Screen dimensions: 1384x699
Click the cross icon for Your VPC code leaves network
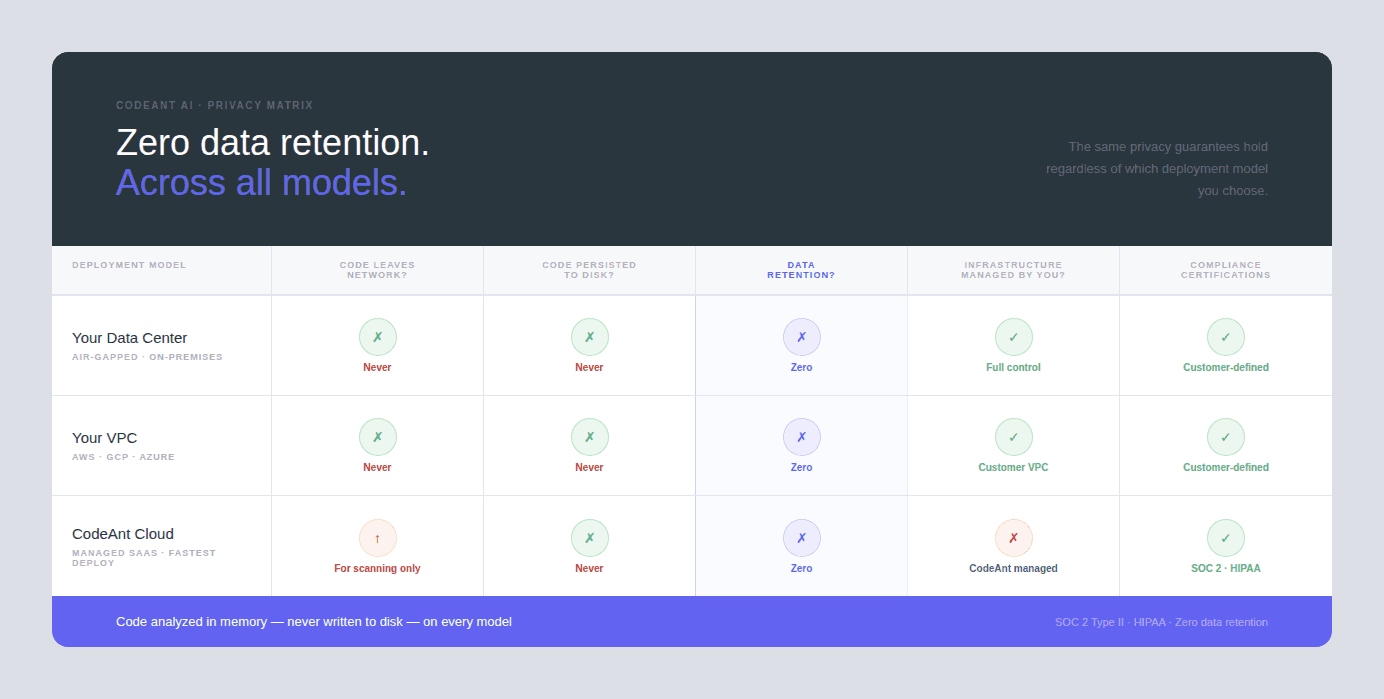377,437
